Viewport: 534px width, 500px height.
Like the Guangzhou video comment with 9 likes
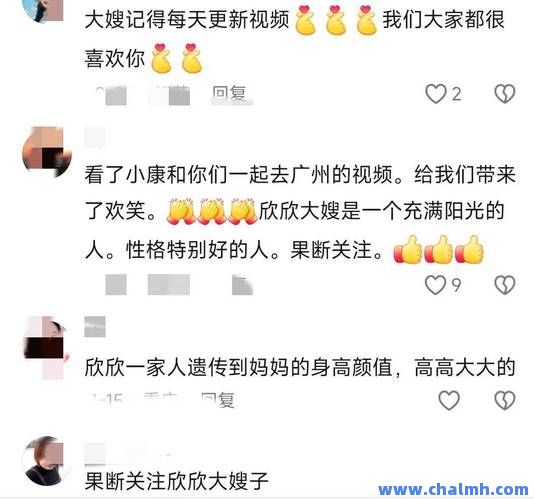(x=436, y=284)
